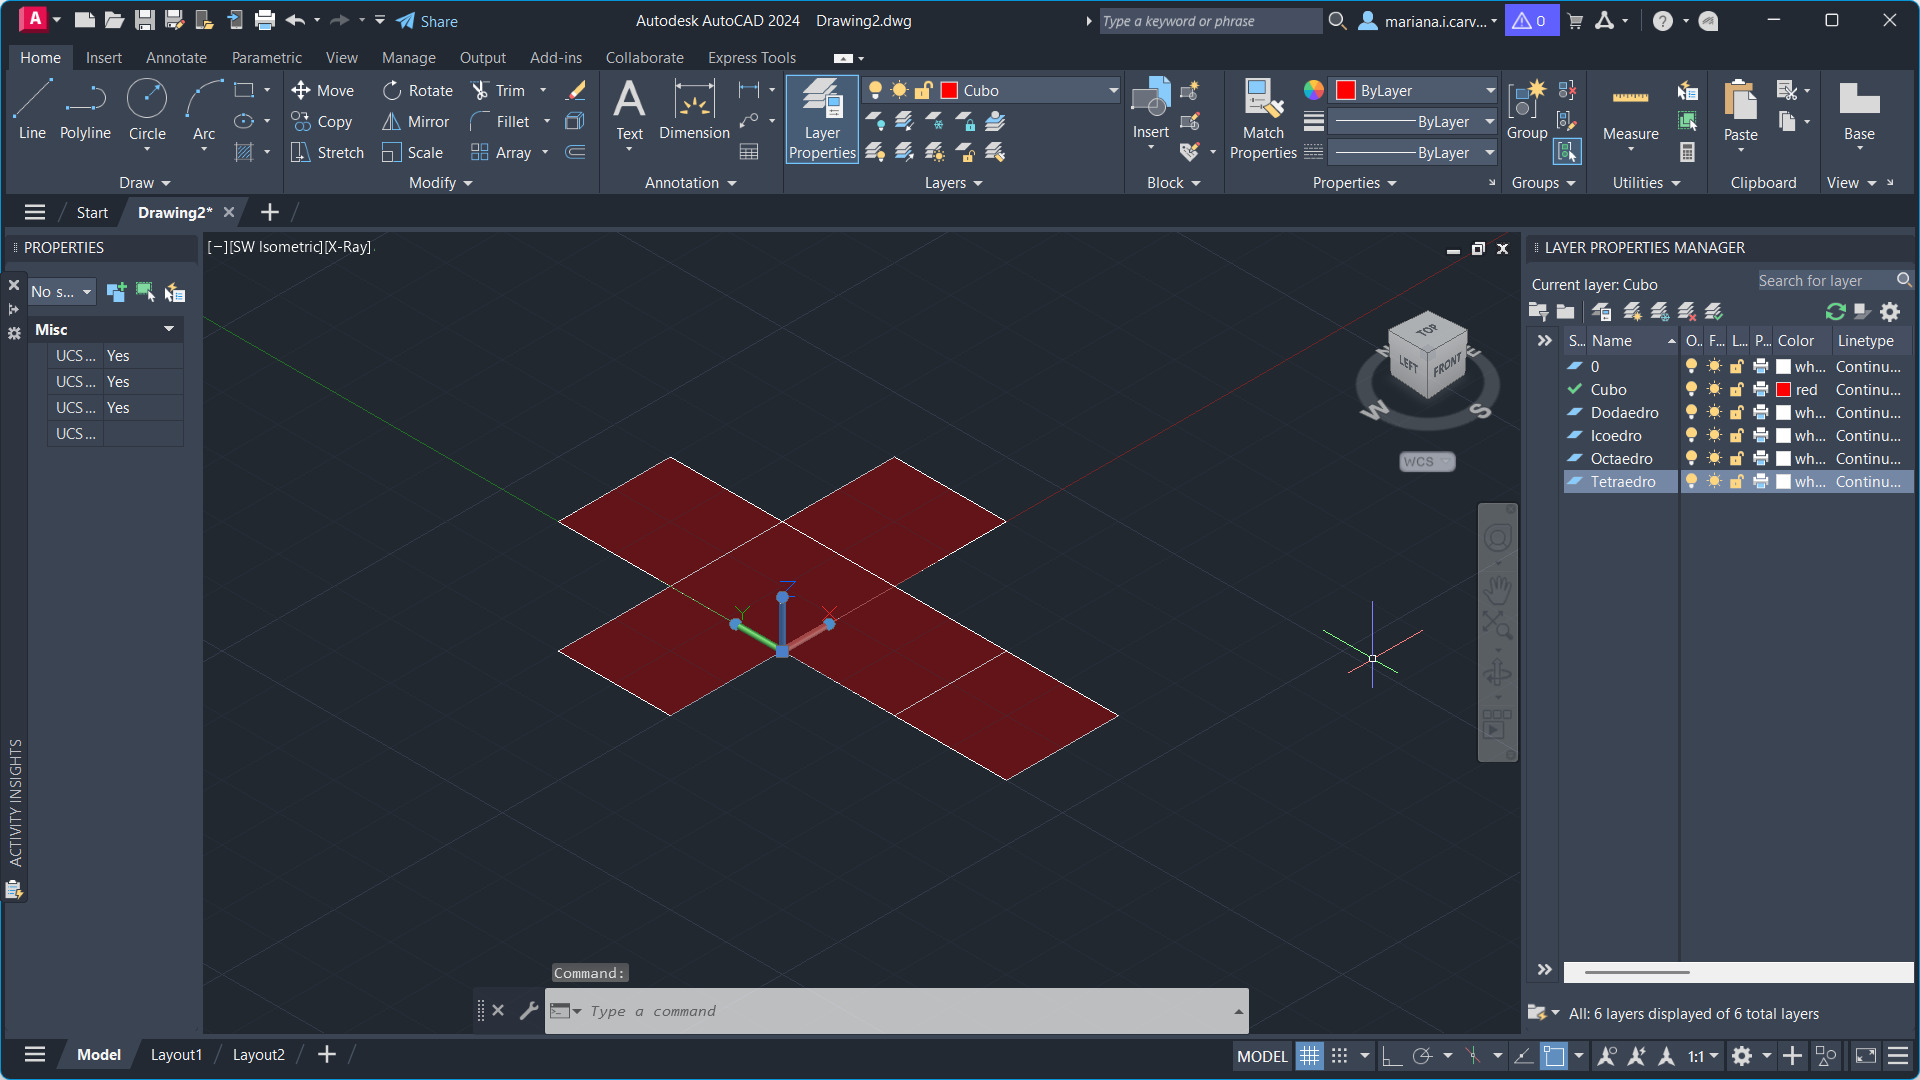Toggle grid display in status bar
The image size is (1920, 1080).
[1309, 1056]
